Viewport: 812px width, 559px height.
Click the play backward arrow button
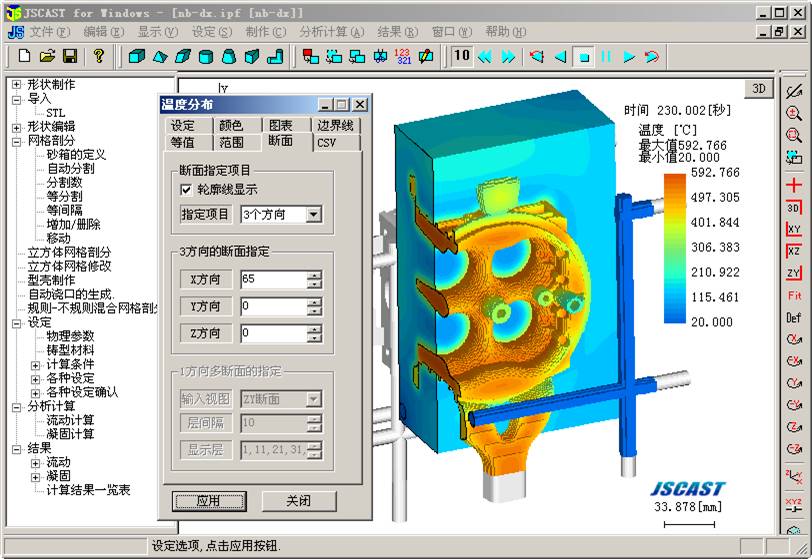(560, 56)
